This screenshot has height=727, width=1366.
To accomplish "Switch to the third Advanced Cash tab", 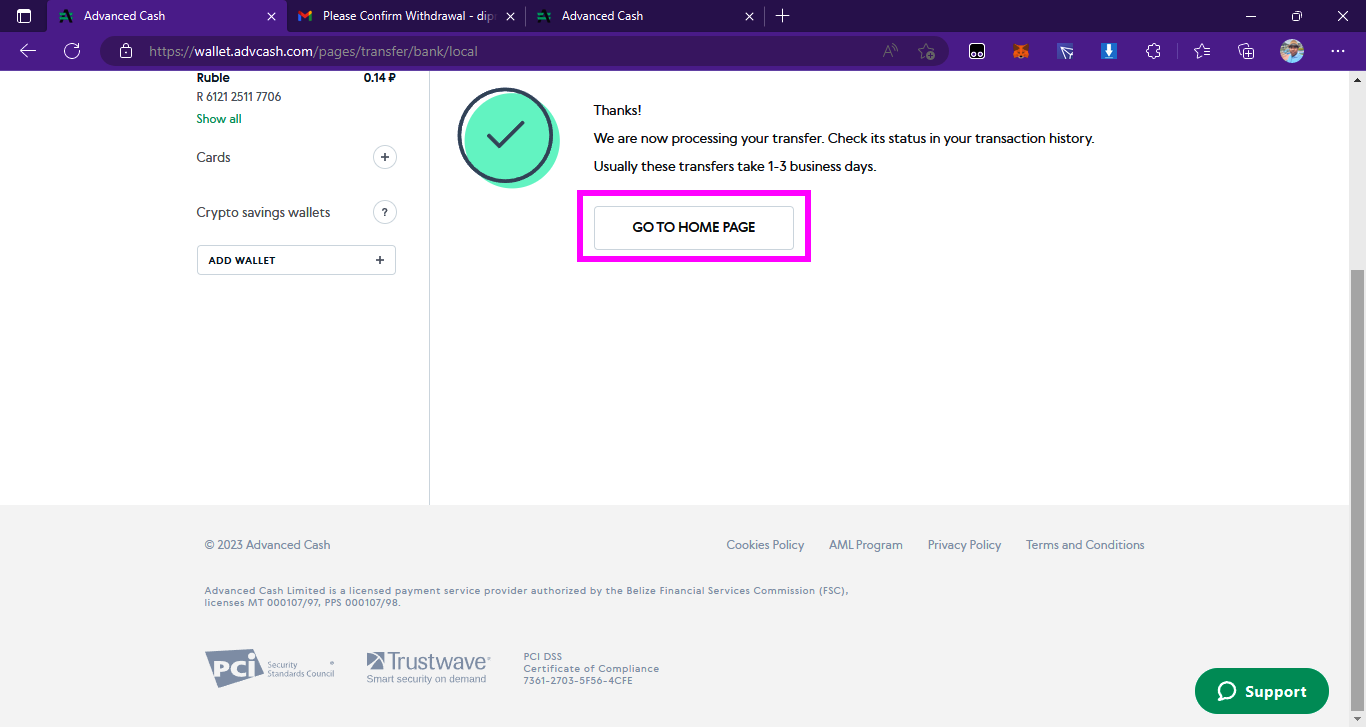I will pos(645,16).
